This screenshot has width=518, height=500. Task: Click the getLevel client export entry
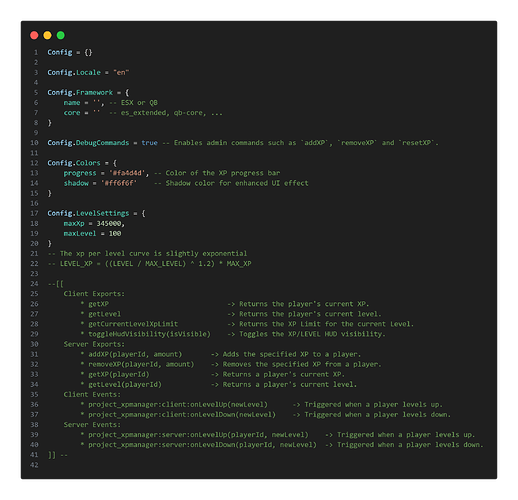[x=105, y=314]
